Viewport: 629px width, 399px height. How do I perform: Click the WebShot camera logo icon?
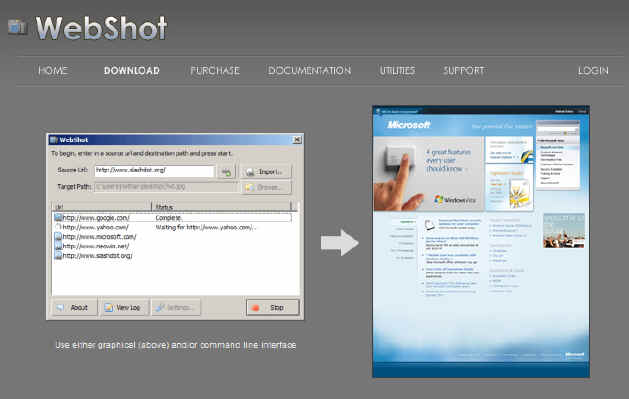[x=17, y=27]
